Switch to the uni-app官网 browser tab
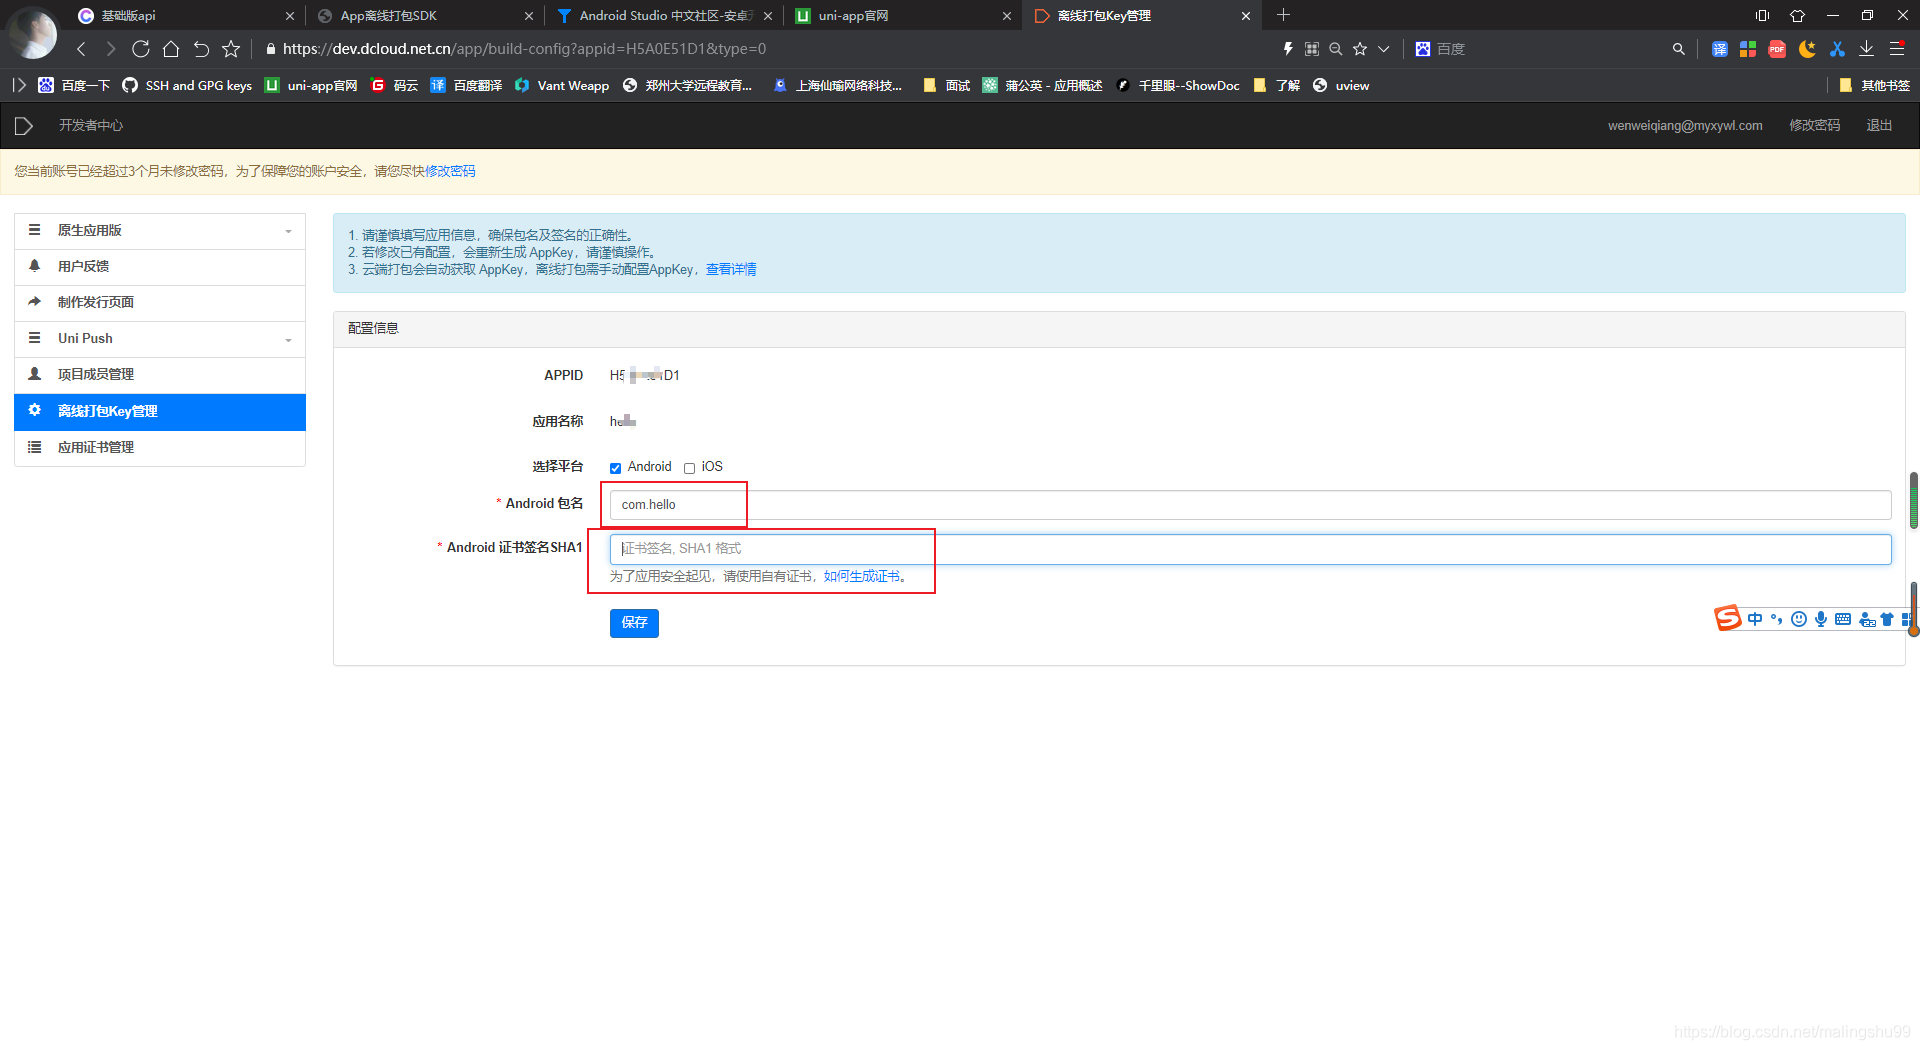The image size is (1920, 1050). [x=904, y=16]
